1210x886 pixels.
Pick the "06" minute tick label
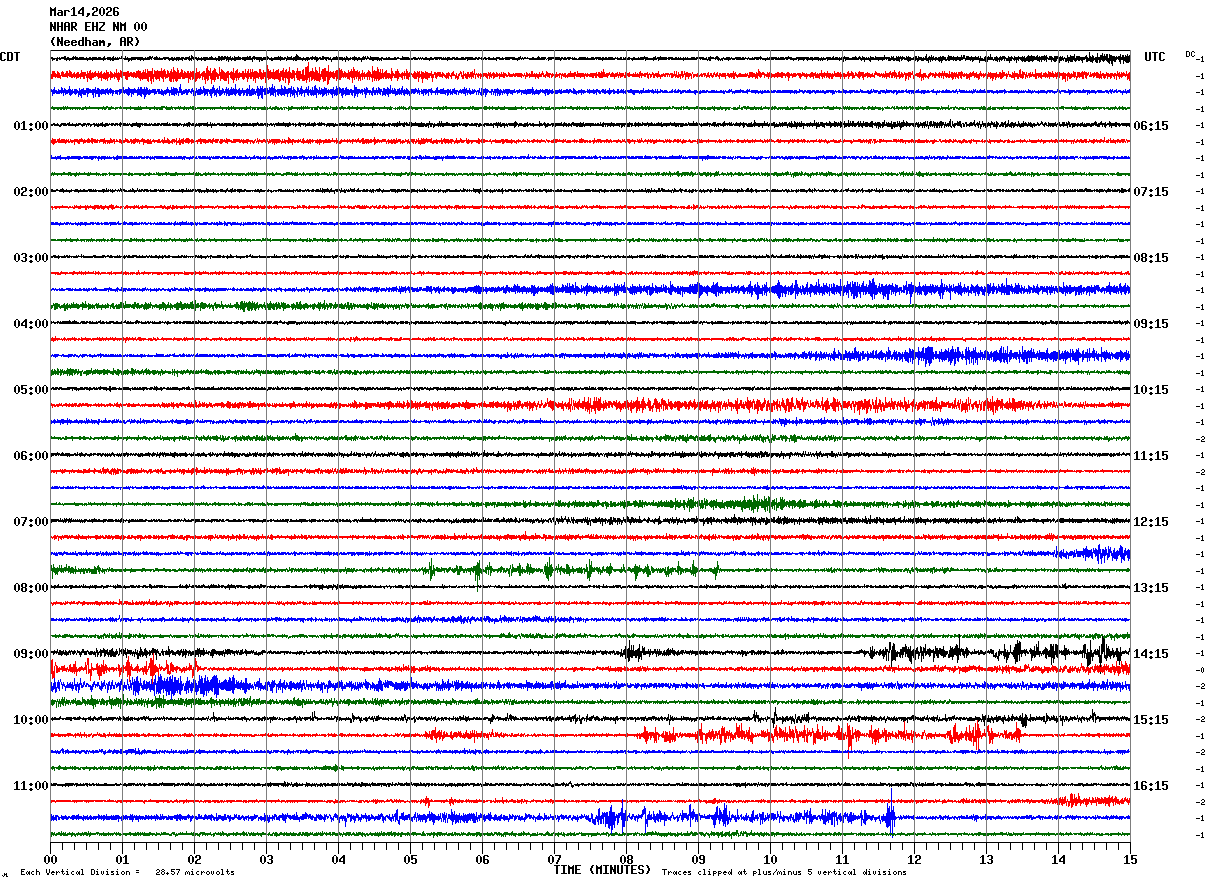[482, 860]
